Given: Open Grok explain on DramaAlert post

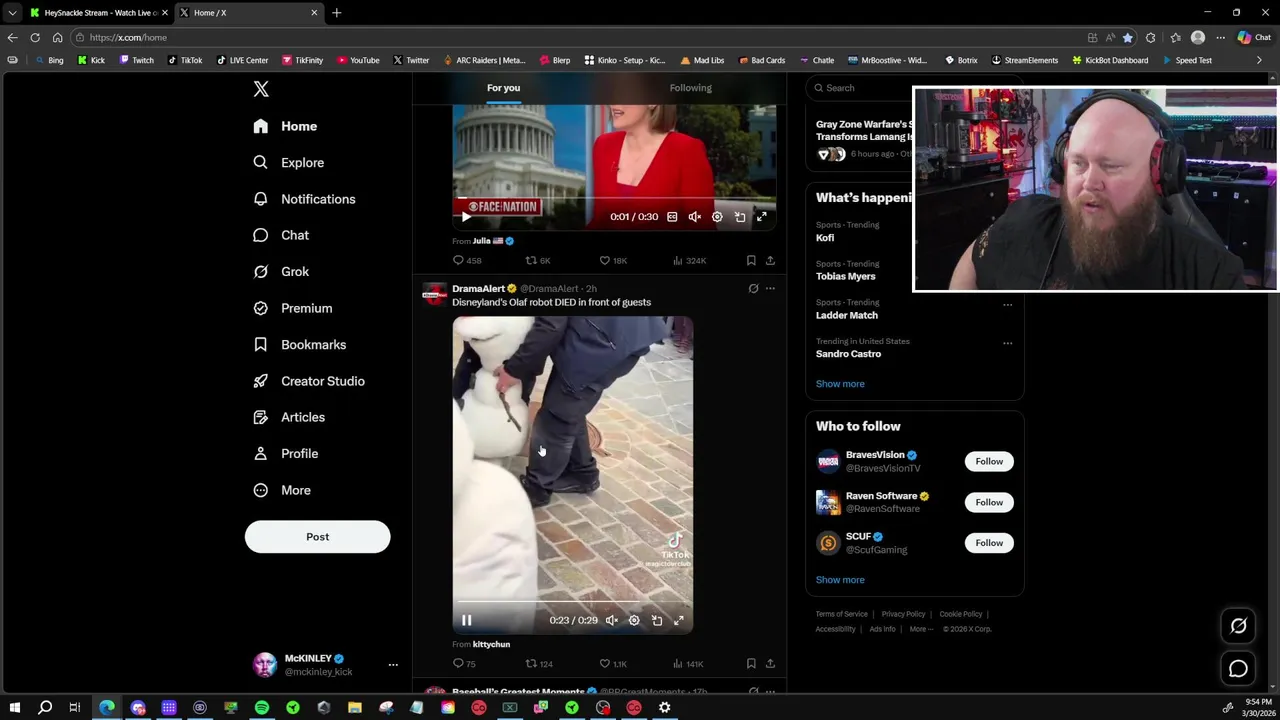Looking at the screenshot, I should coord(753,288).
